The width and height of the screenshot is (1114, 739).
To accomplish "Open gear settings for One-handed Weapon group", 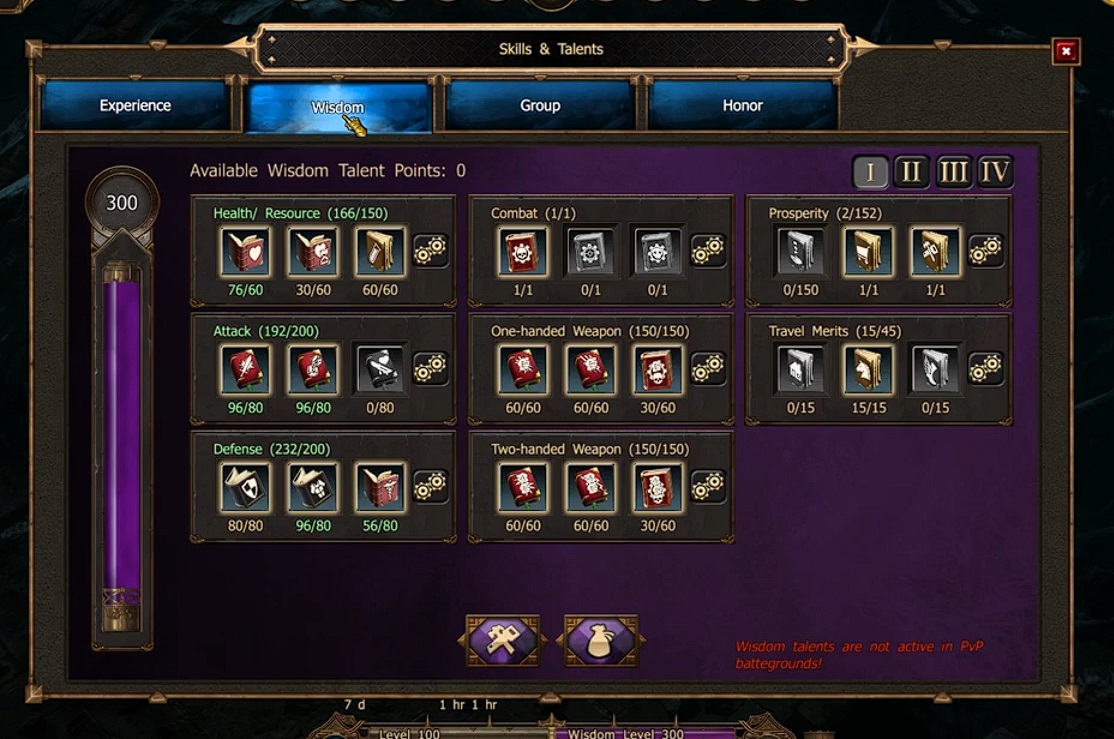I will [708, 369].
